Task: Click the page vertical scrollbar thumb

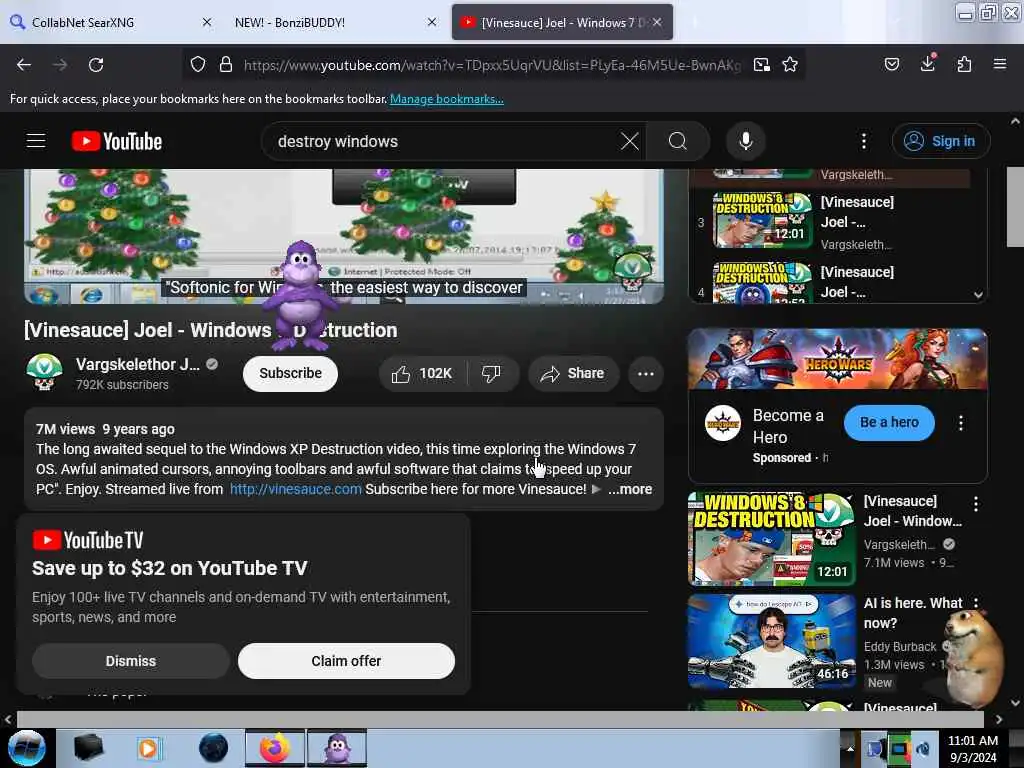Action: tap(1015, 206)
